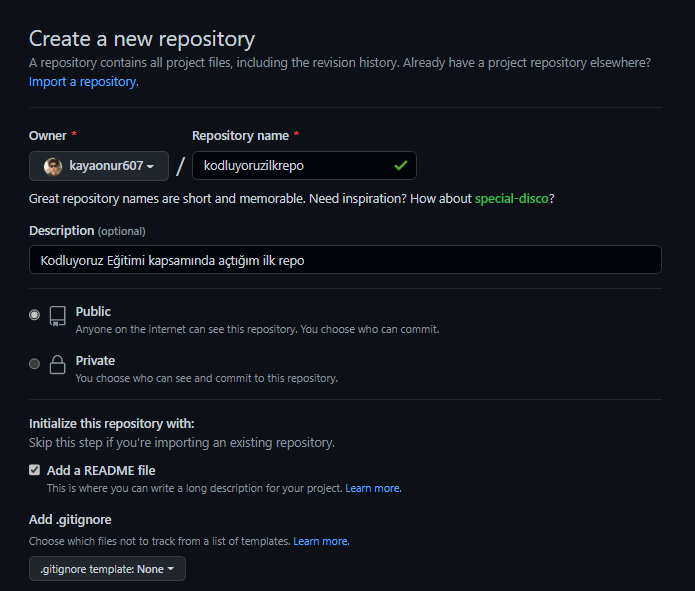
Task: Follow the Import a repository link
Action: click(x=84, y=82)
